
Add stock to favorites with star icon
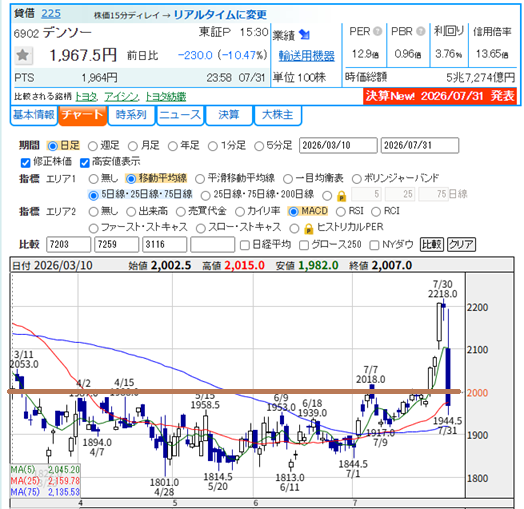click(23, 55)
